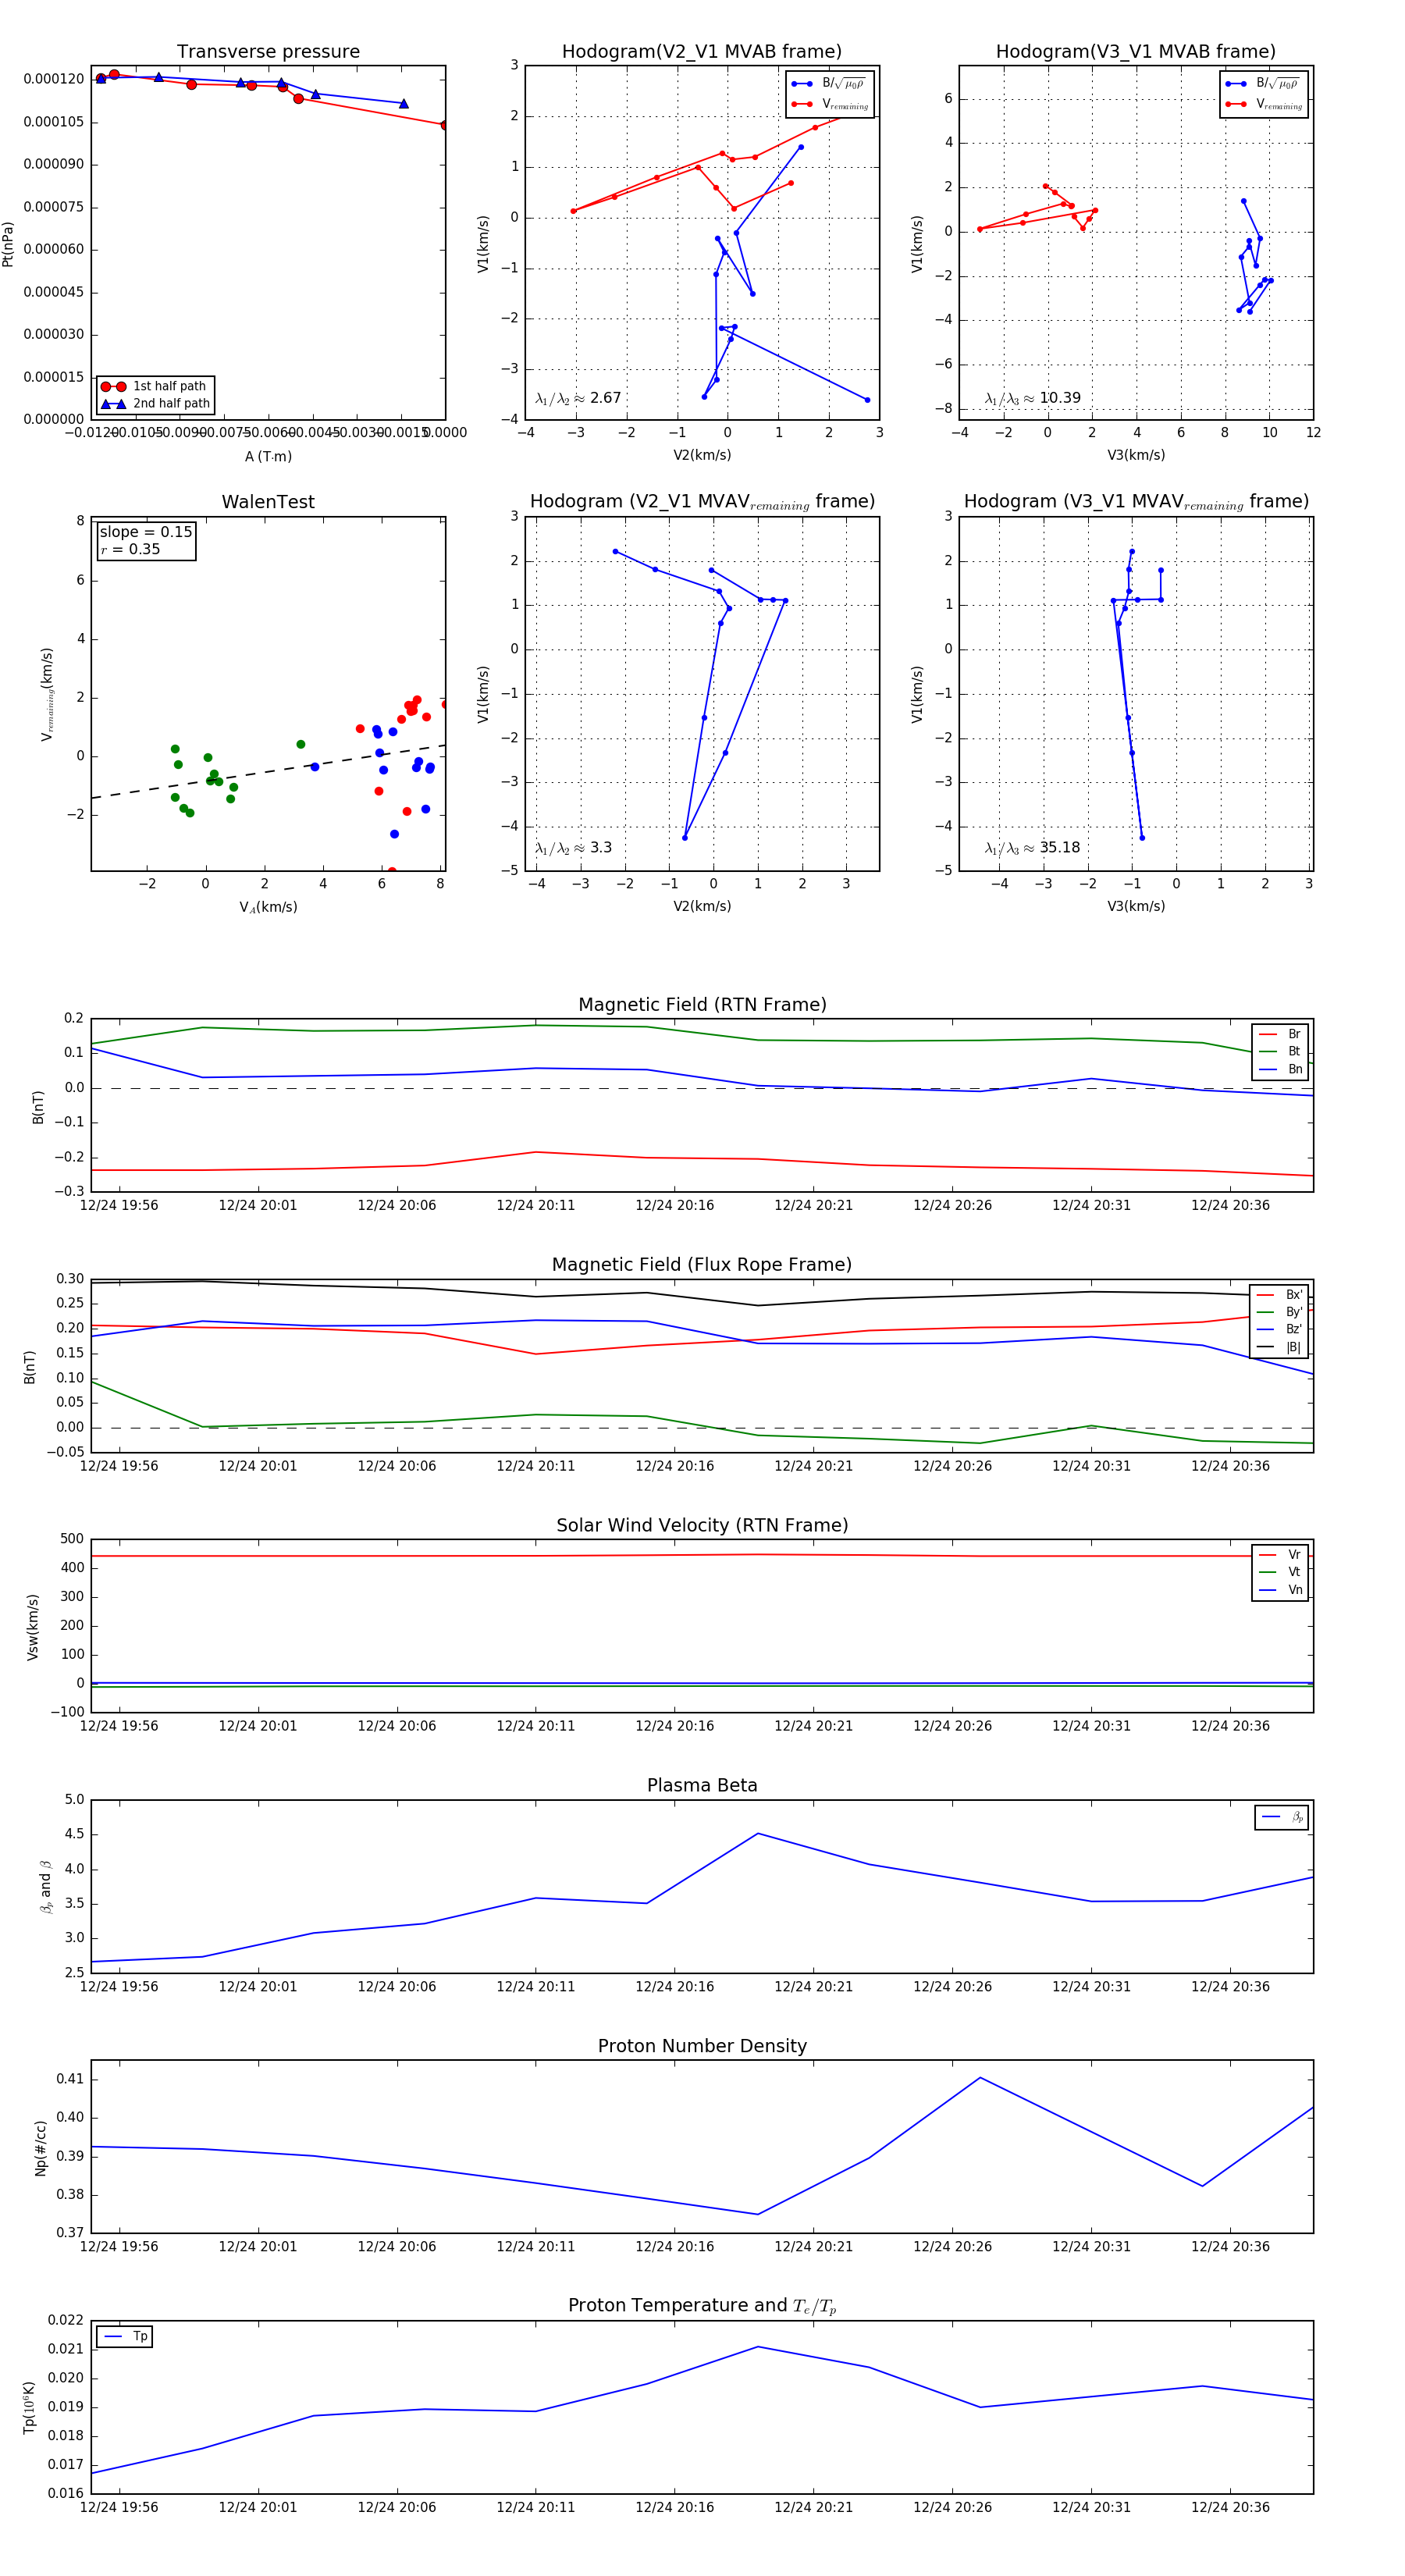
Task: Click the 'Magnetic Field (Flux Rope Frame)' title
Action: point(702,1265)
